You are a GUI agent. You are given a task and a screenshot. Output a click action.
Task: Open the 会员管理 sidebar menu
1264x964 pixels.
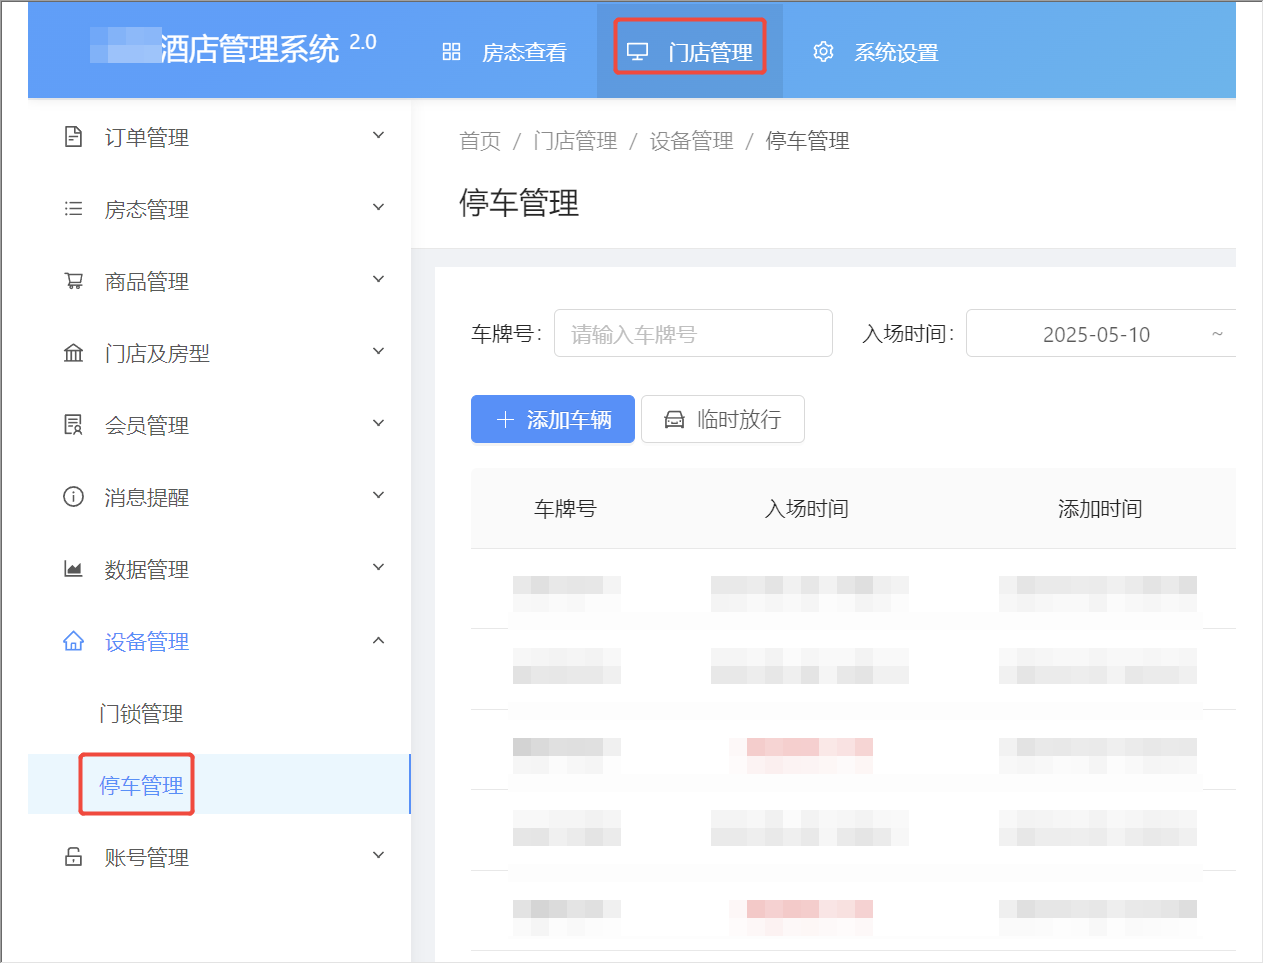(x=219, y=425)
